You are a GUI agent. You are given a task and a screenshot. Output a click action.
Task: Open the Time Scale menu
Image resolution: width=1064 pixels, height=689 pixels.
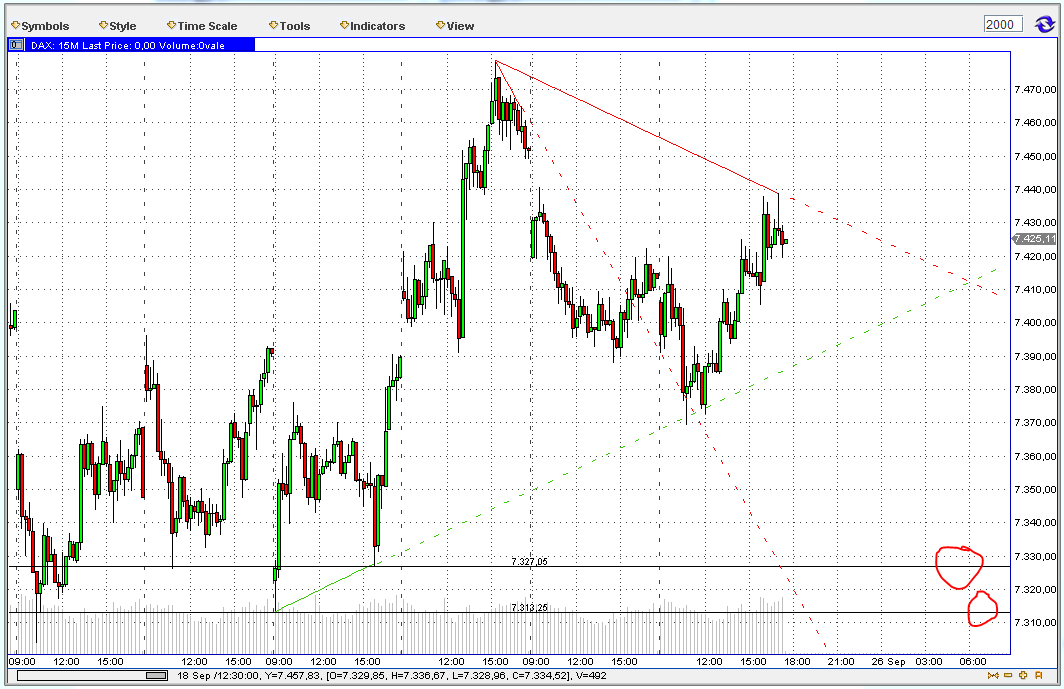tap(202, 26)
